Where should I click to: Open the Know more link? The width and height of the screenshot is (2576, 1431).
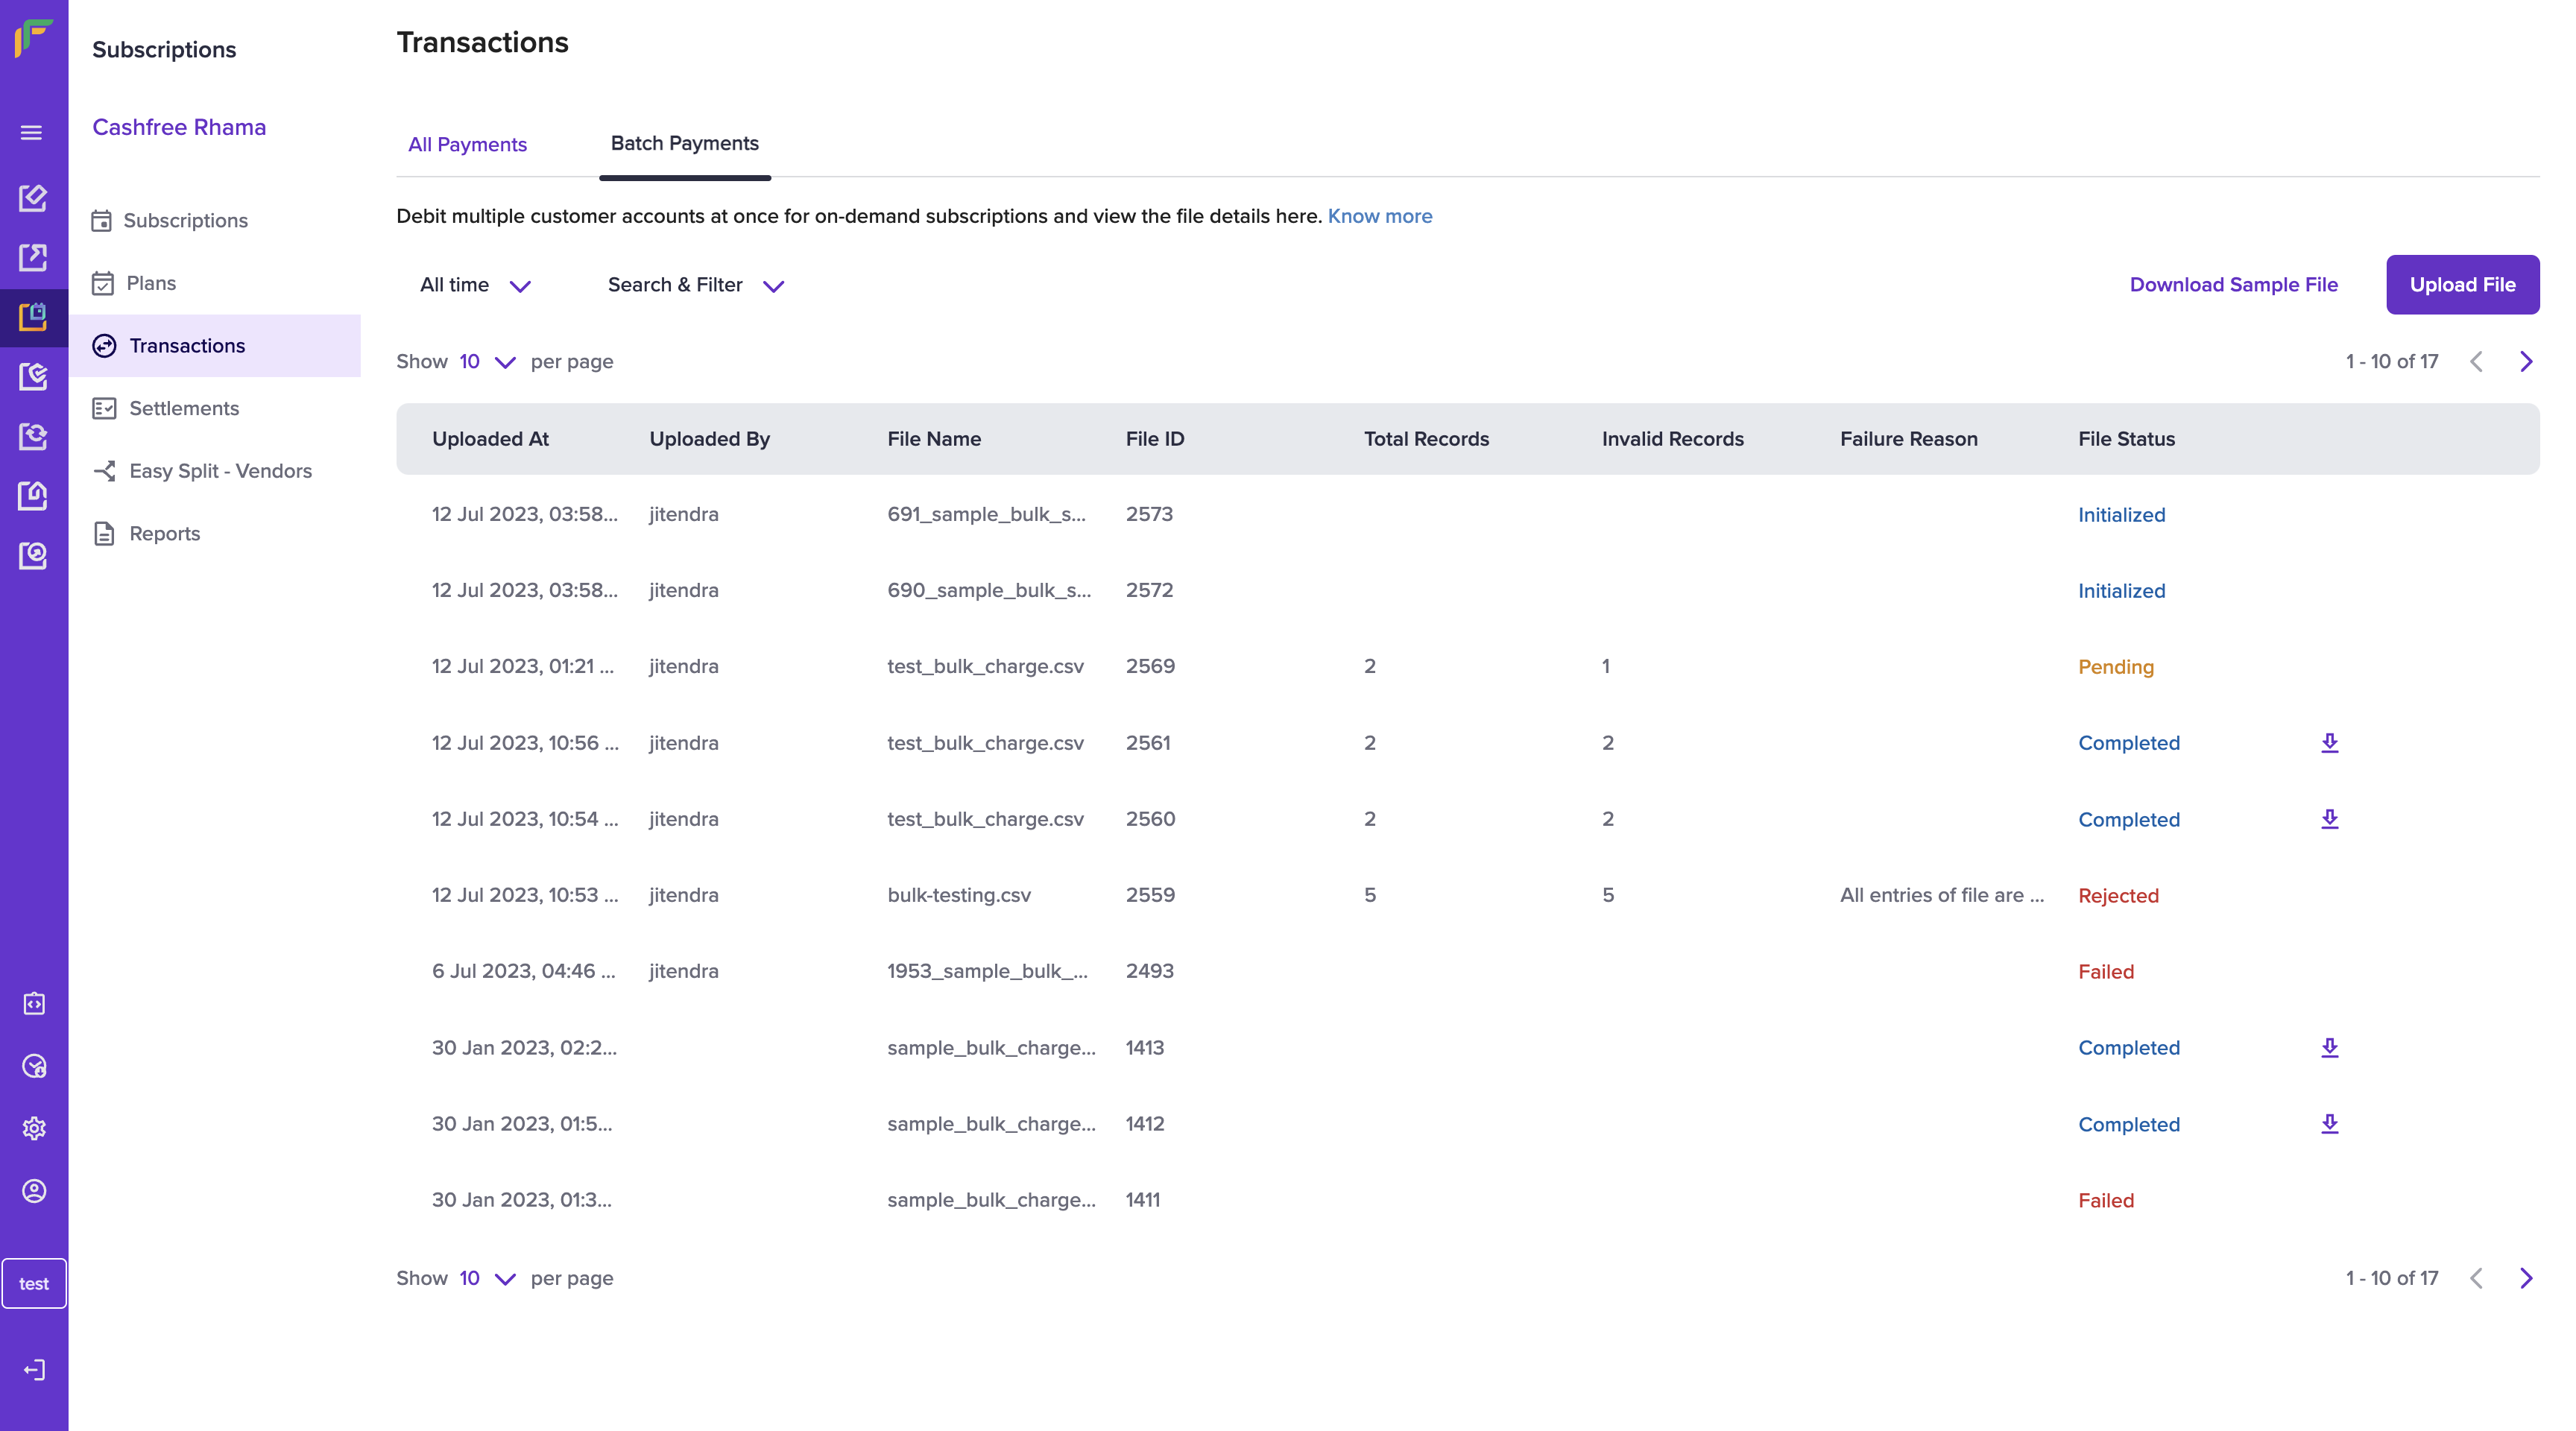tap(1379, 216)
